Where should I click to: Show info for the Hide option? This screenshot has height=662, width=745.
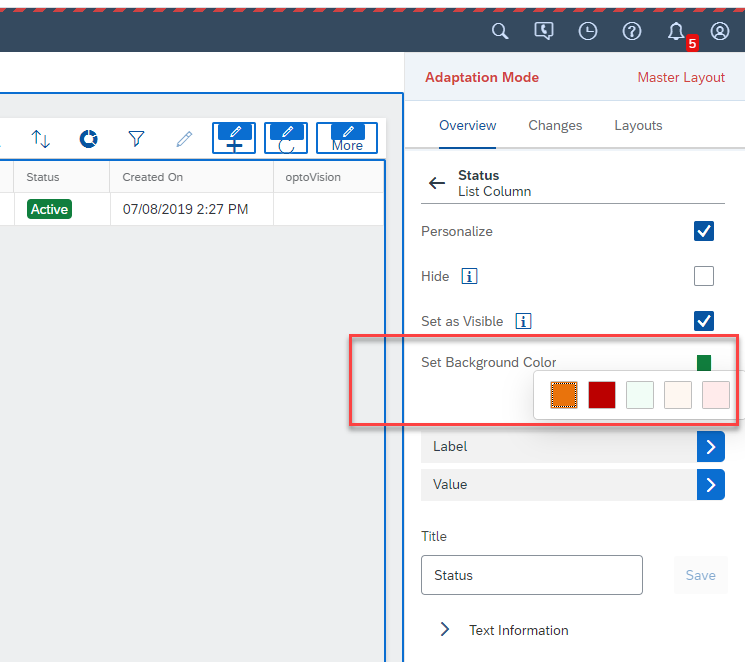click(x=469, y=276)
